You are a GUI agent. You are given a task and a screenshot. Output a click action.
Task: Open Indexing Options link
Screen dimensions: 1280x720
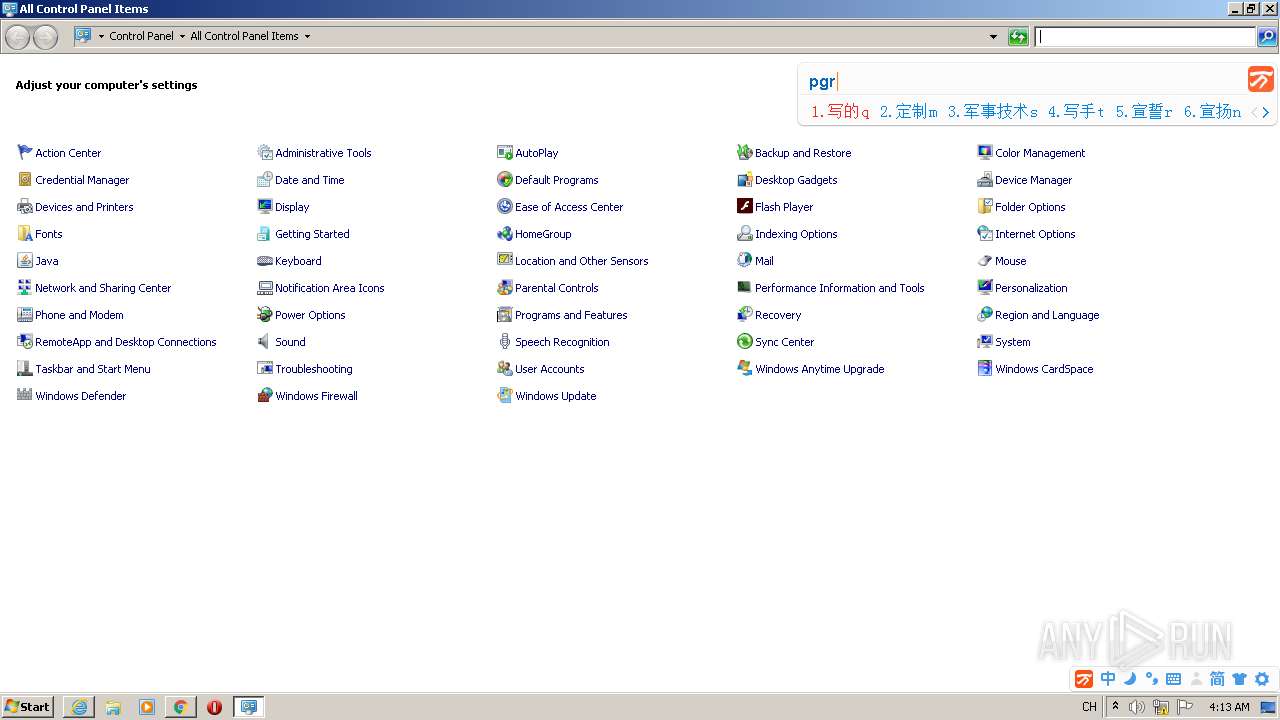pyautogui.click(x=796, y=234)
